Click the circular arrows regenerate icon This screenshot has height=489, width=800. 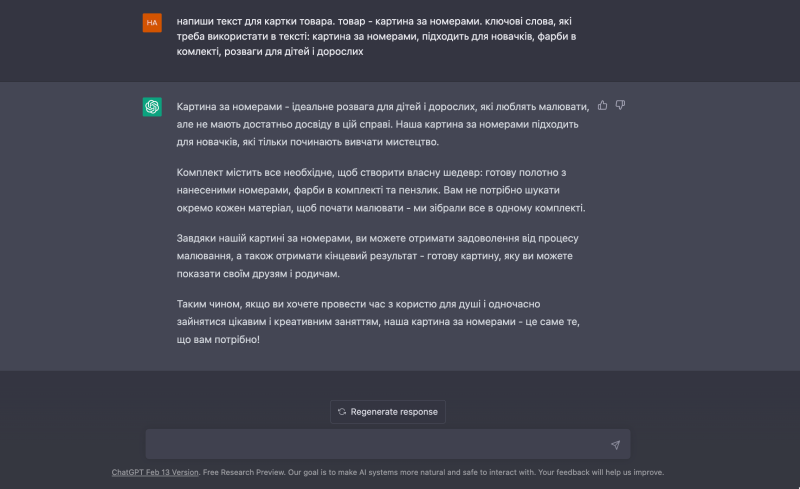[x=342, y=411]
